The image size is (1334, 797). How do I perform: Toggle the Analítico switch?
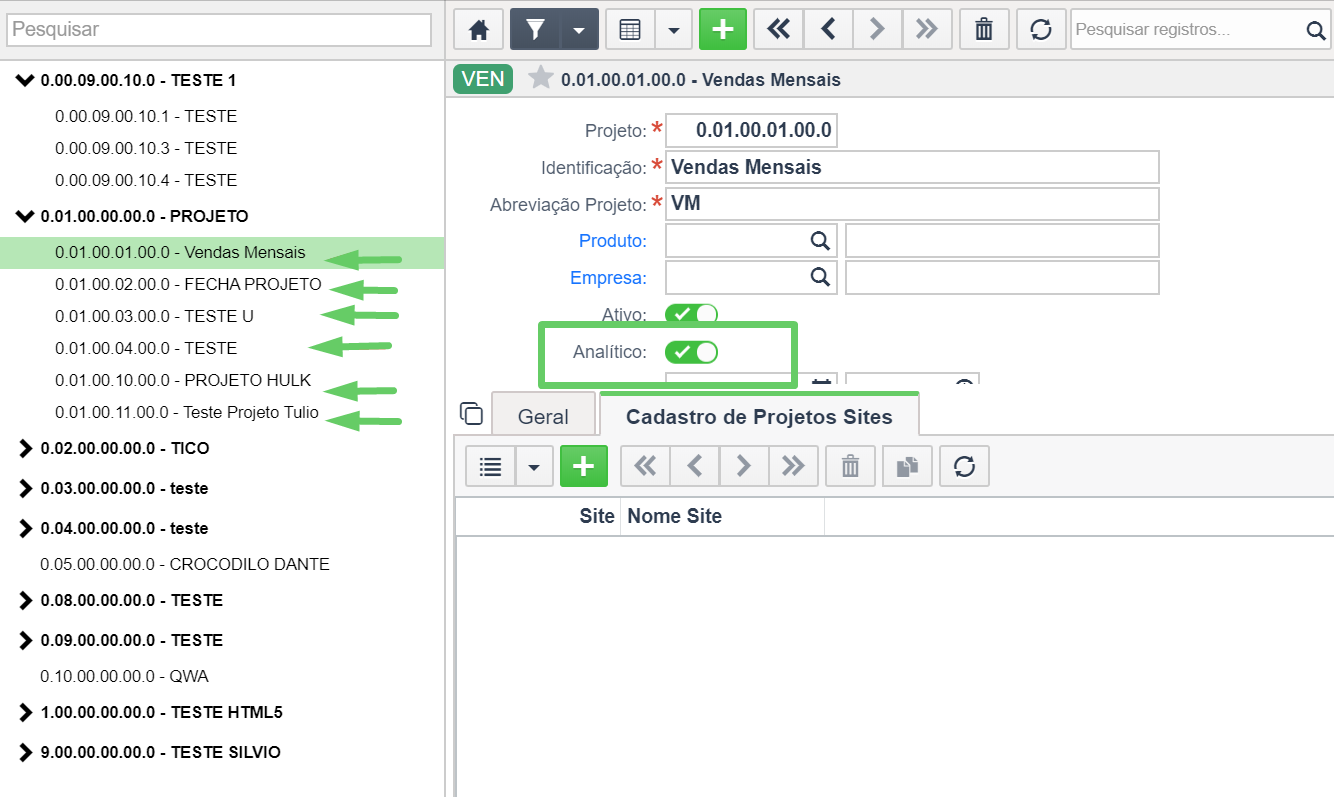691,352
